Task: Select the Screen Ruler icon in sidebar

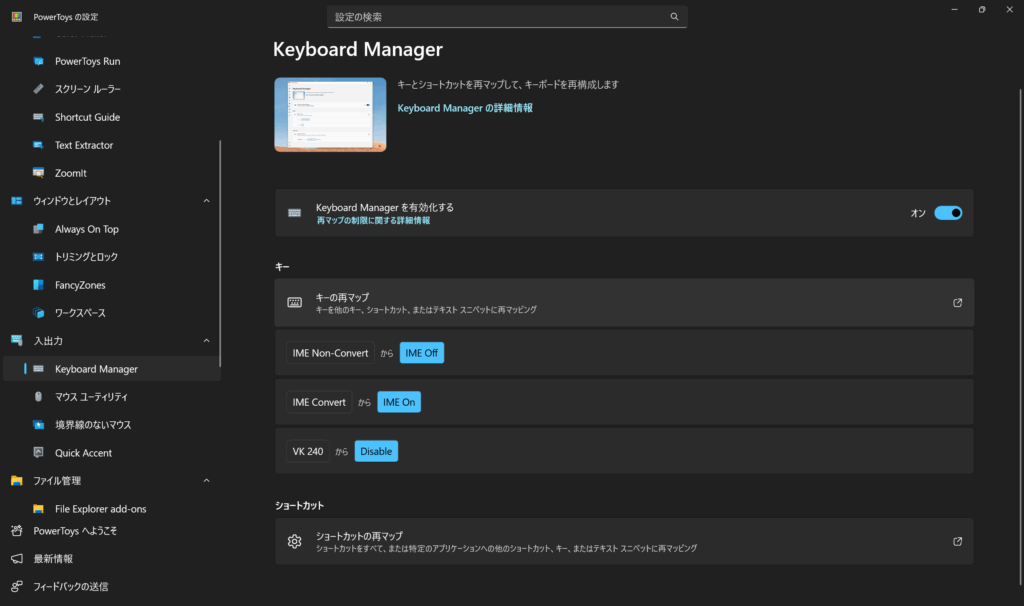Action: [39, 89]
